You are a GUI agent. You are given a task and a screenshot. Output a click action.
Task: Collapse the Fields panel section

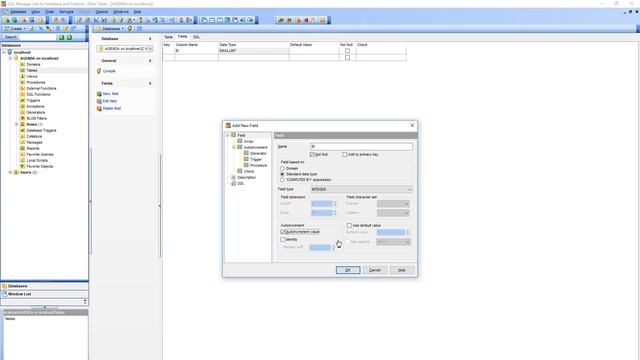(150, 83)
